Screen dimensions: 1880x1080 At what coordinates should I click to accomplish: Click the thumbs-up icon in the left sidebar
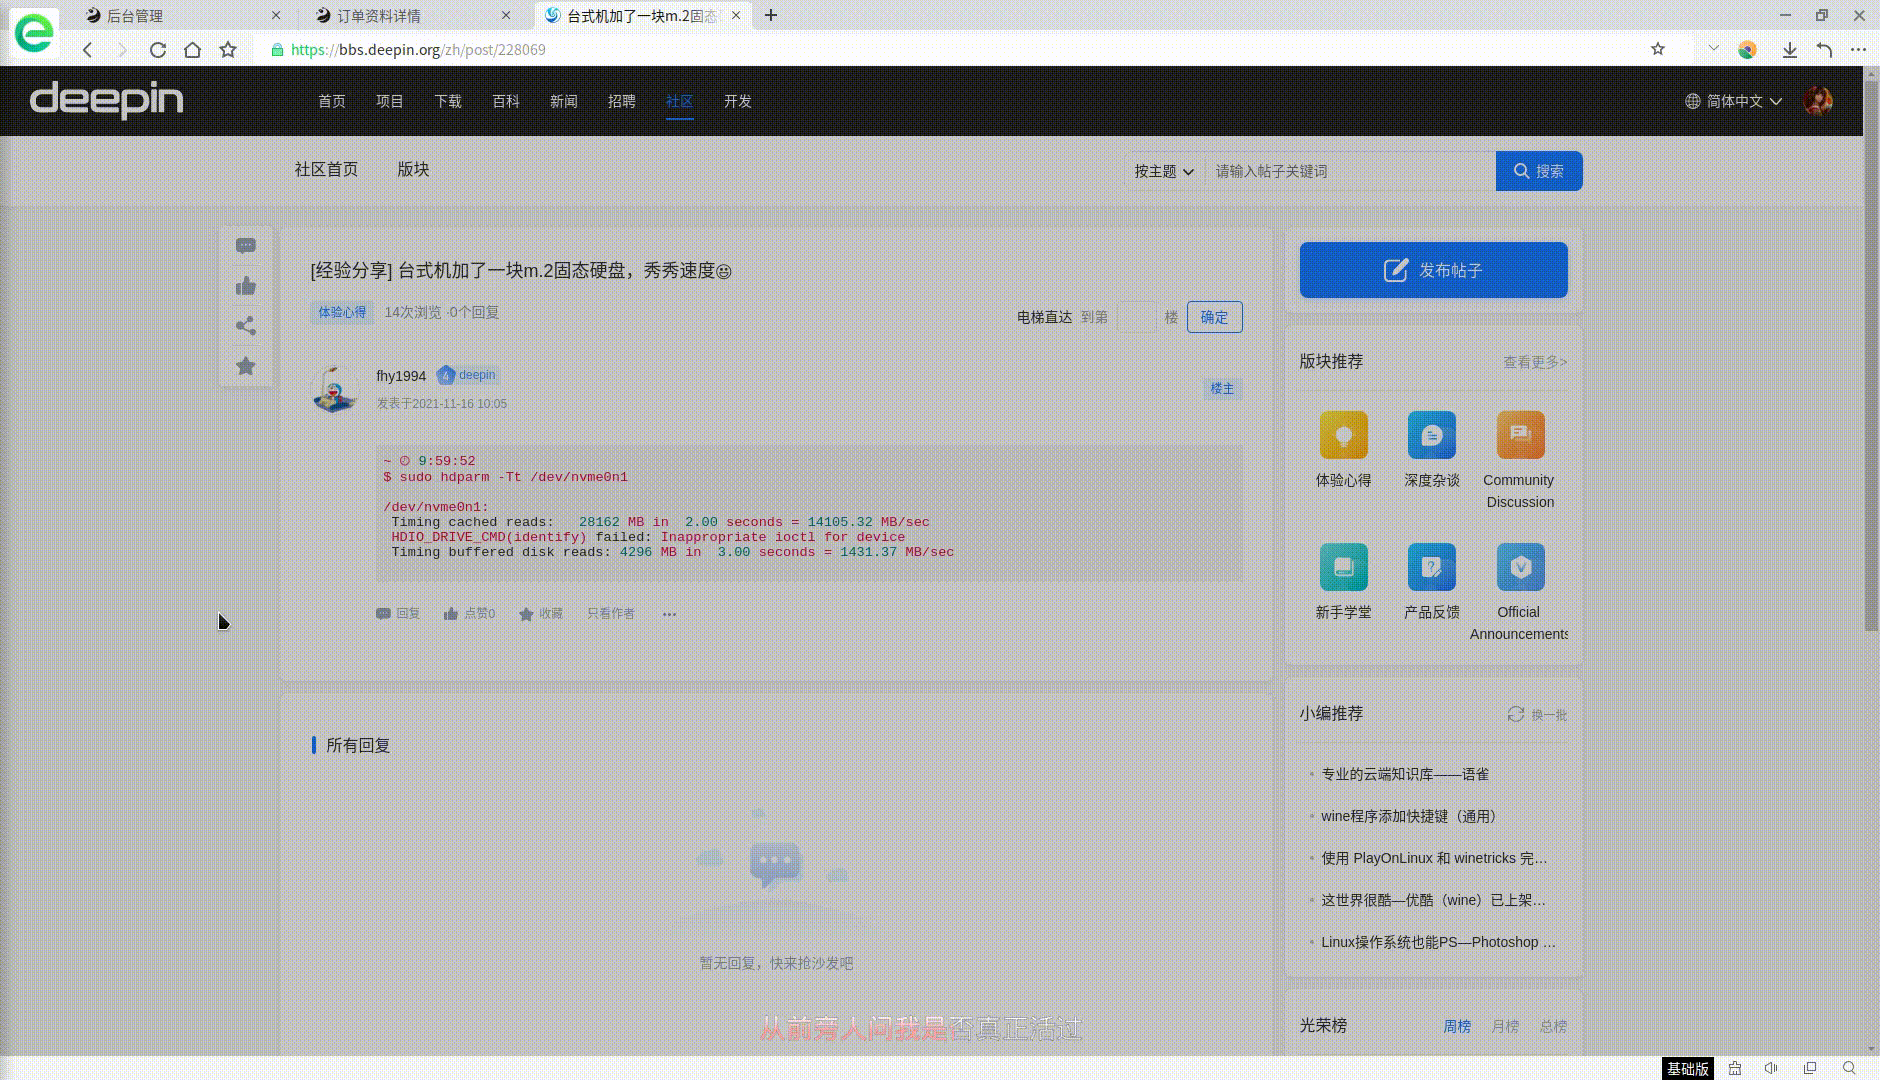coord(246,285)
